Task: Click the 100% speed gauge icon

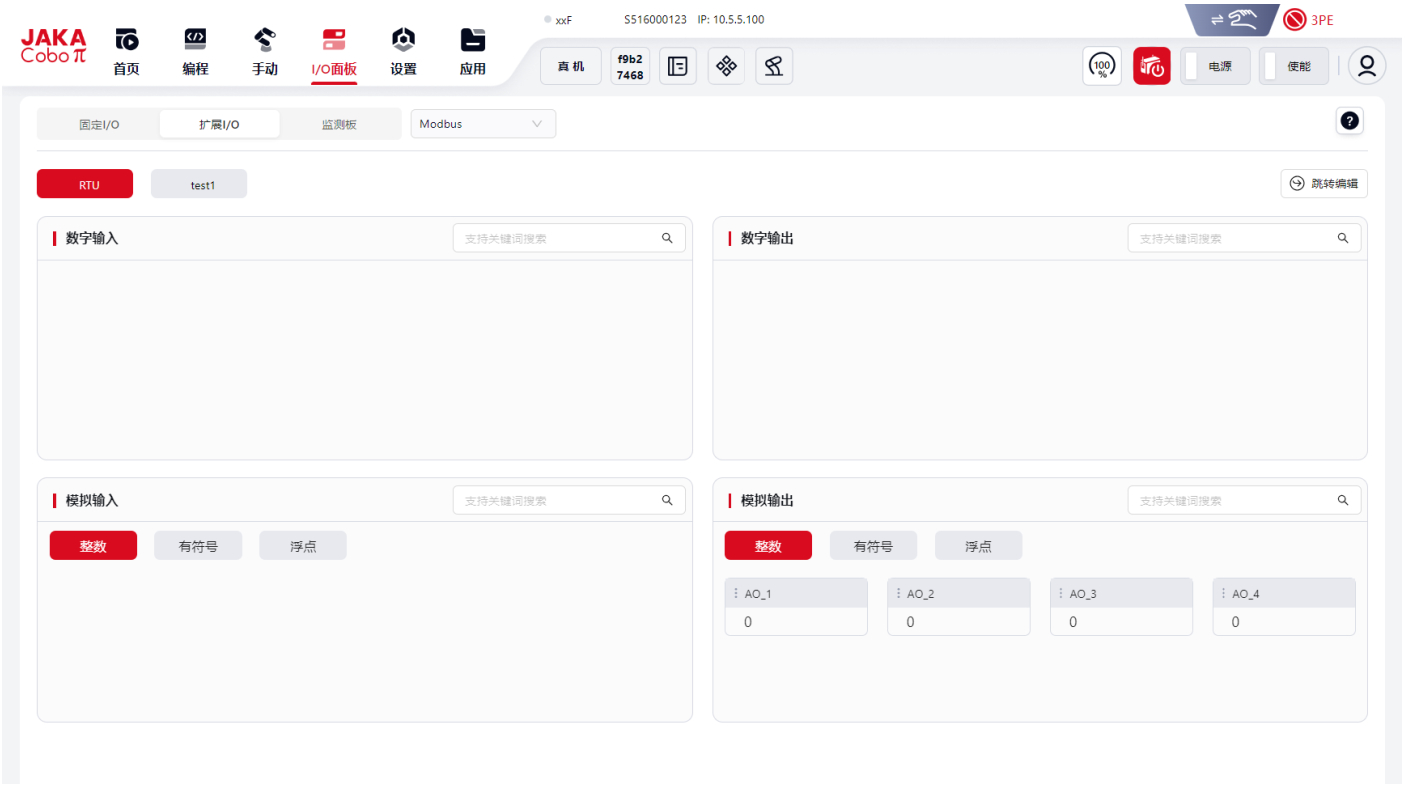Action: tap(1102, 67)
